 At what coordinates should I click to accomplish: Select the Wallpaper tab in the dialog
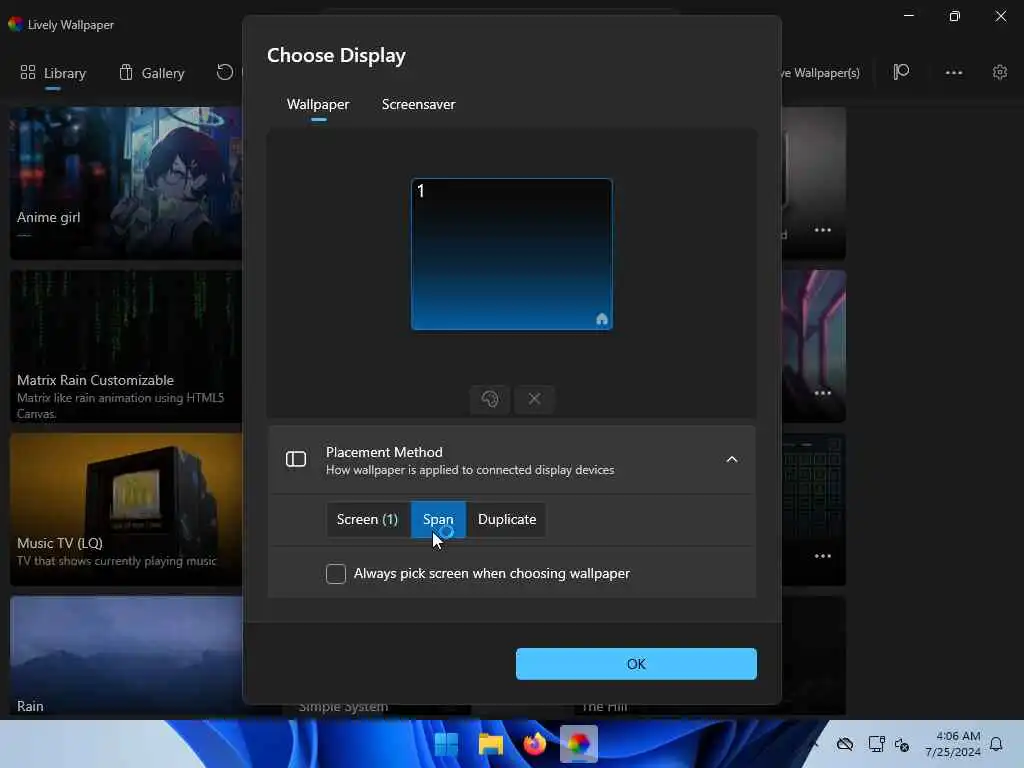[x=318, y=104]
